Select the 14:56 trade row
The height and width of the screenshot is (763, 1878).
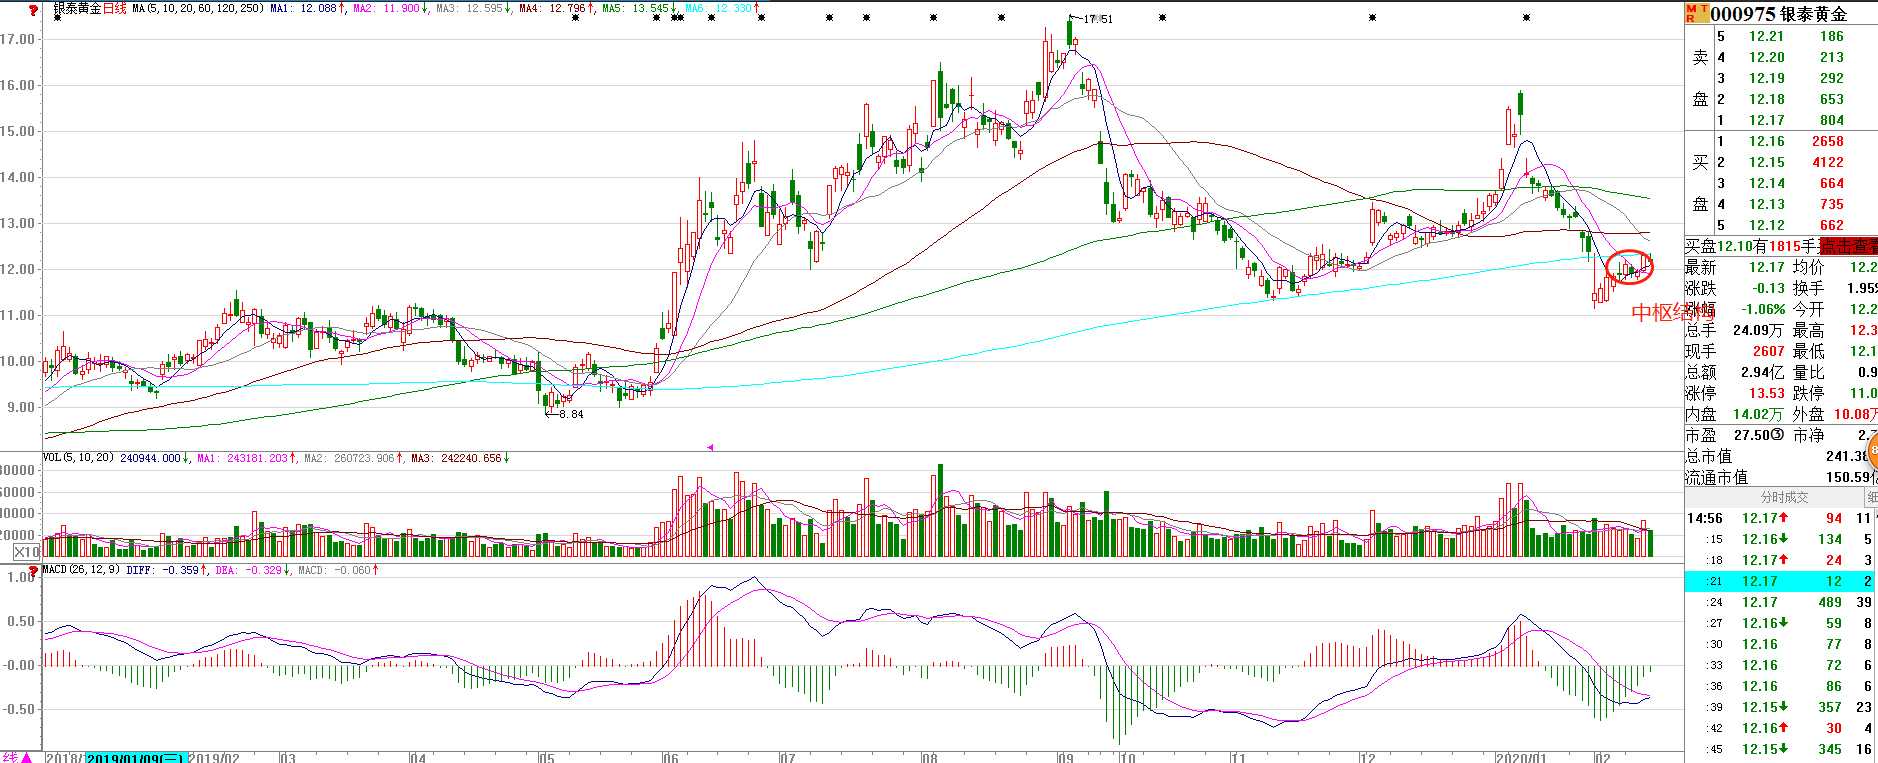click(x=1780, y=518)
